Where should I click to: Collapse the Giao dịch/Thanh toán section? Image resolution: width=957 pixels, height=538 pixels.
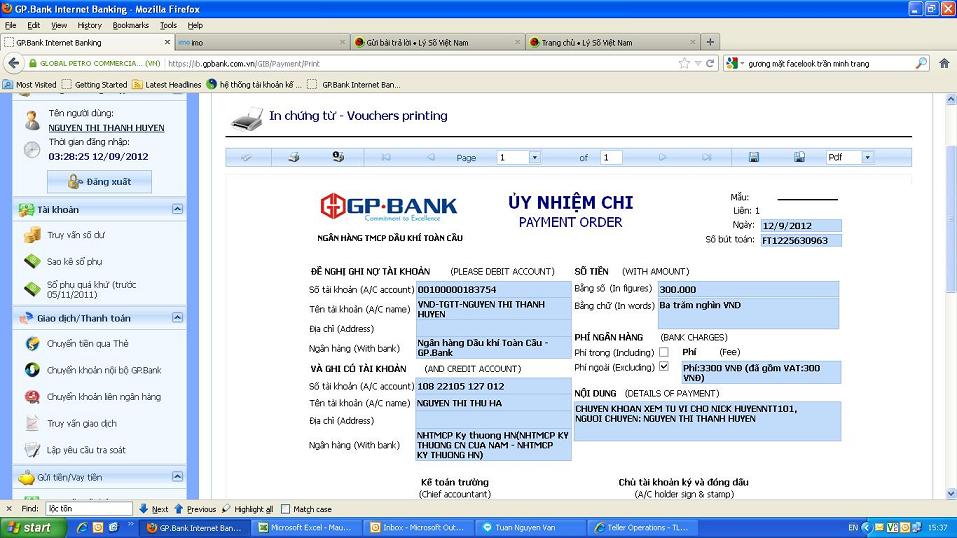tap(177, 318)
